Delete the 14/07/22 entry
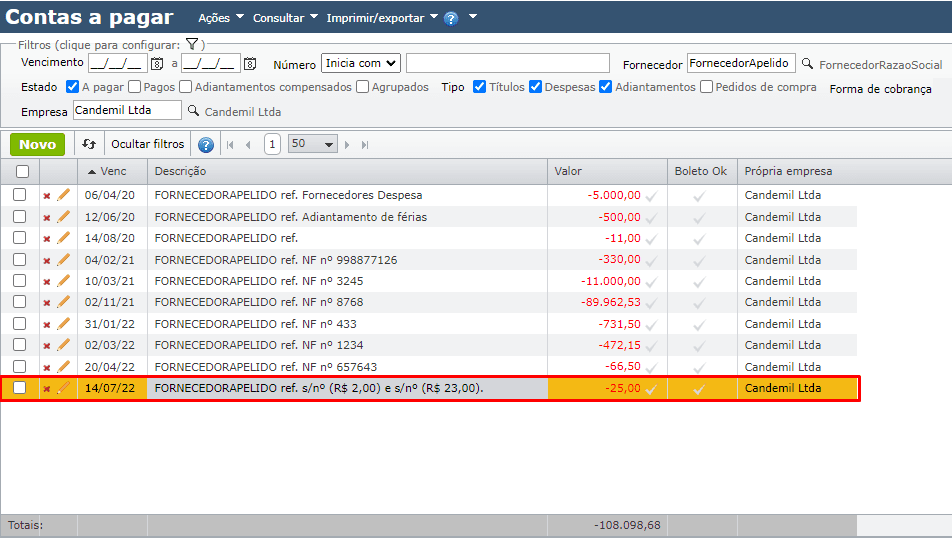The height and width of the screenshot is (538, 952). click(47, 389)
